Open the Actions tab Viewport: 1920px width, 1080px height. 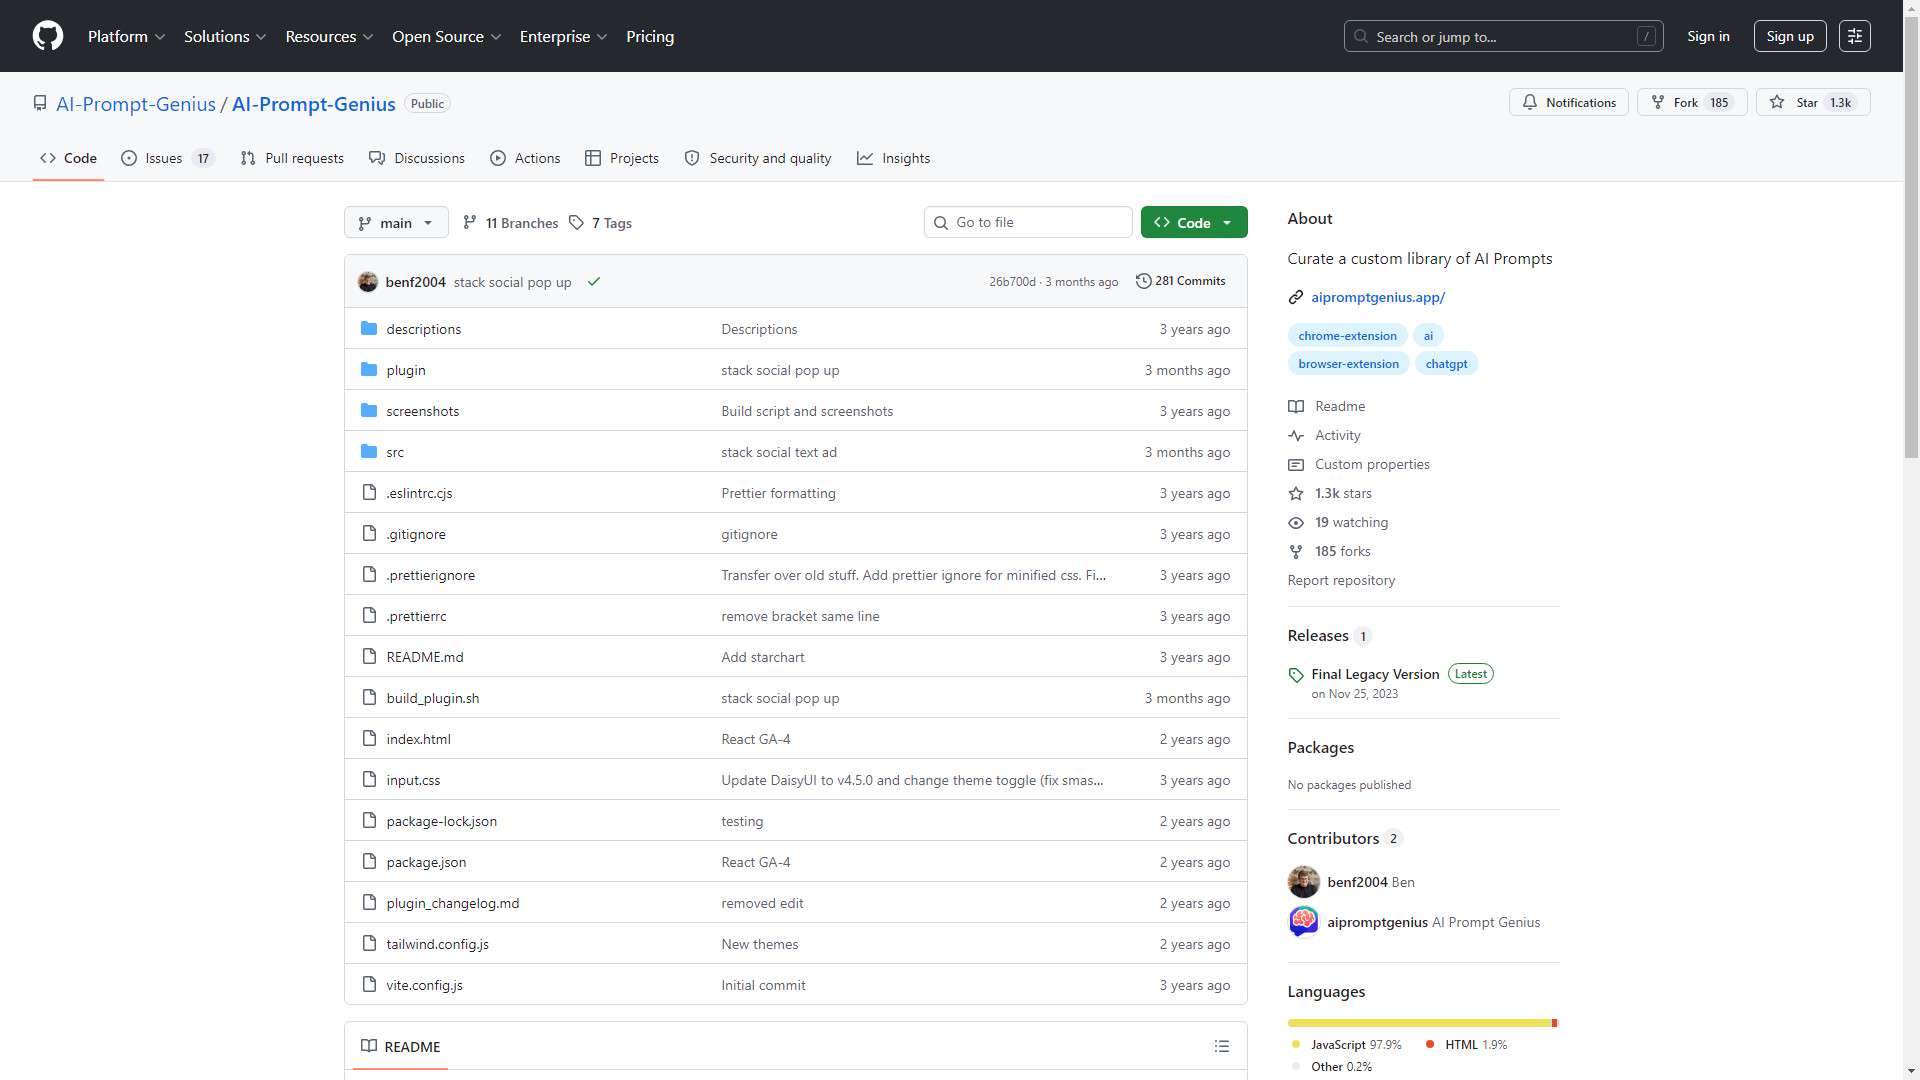click(x=525, y=158)
